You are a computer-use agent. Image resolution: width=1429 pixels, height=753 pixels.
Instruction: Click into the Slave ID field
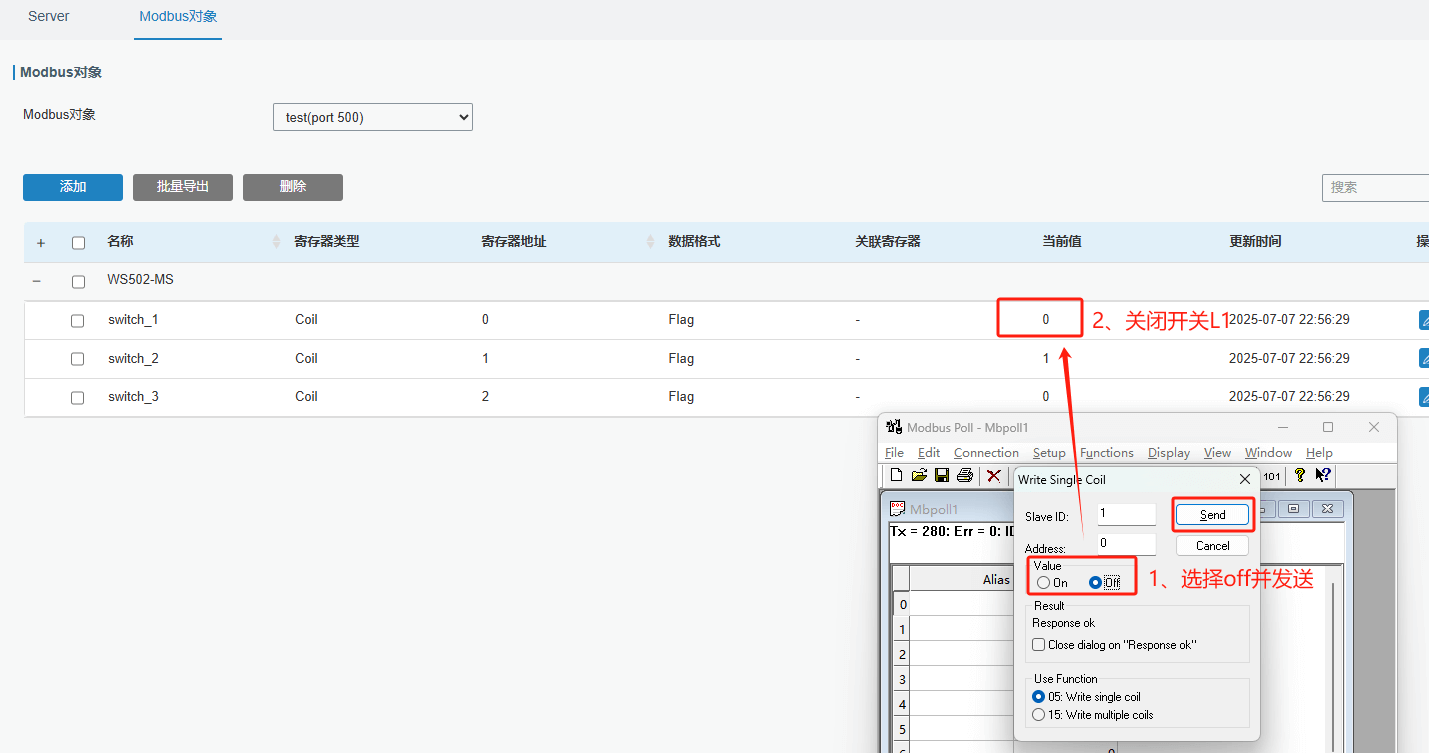[x=1126, y=514]
